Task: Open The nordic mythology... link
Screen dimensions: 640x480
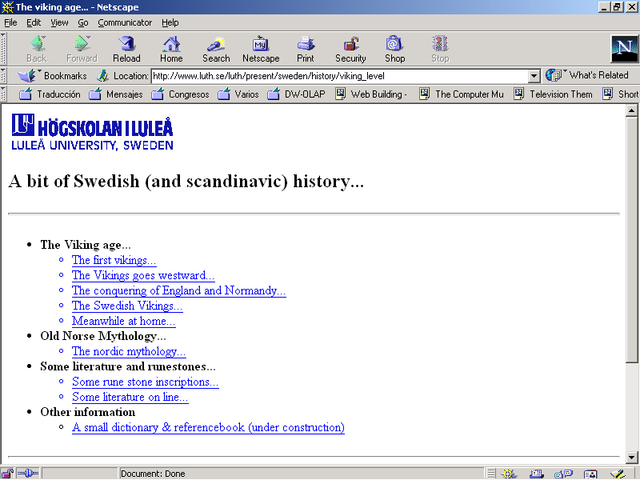Action: [129, 351]
